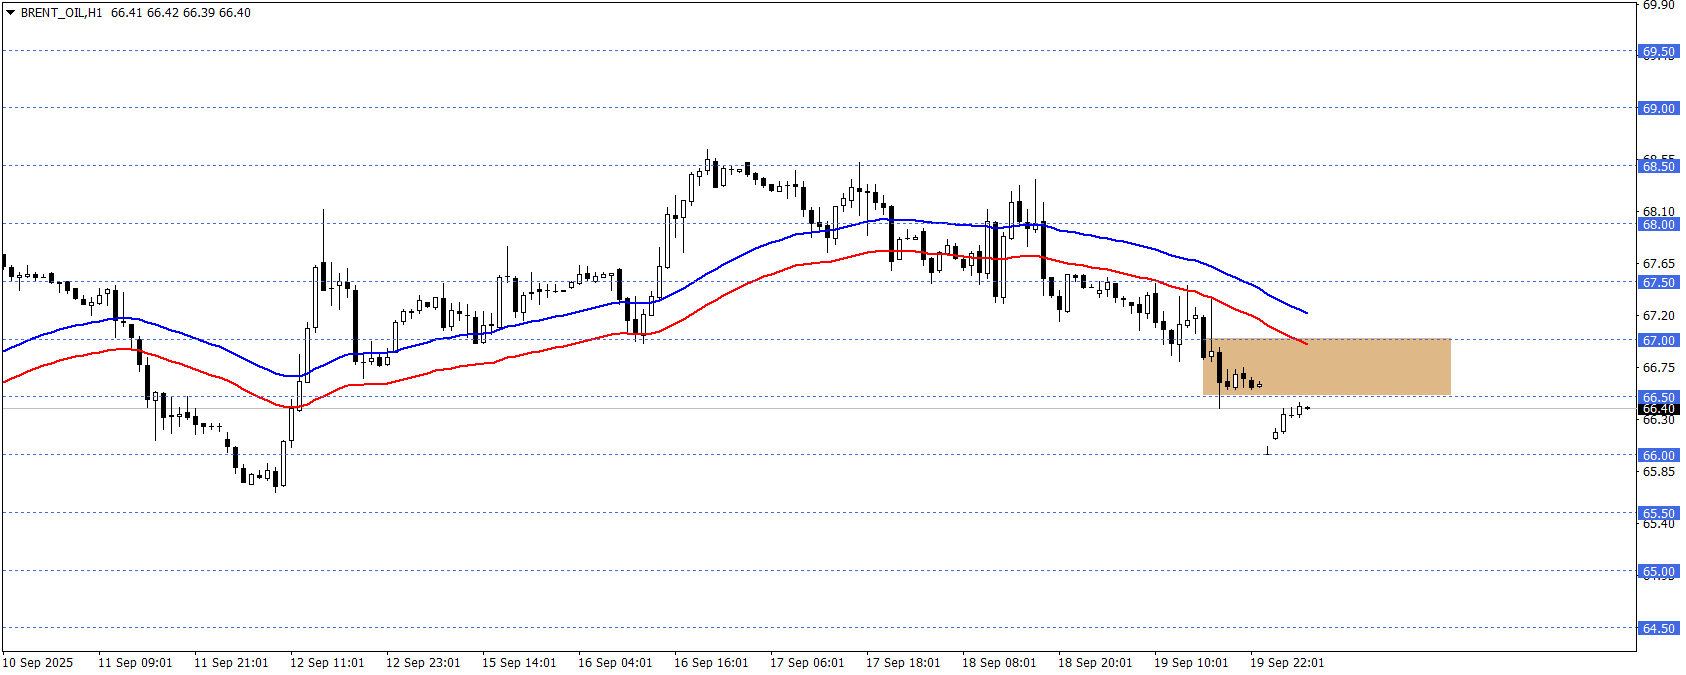Click the 17 Sep 06:01 time label
This screenshot has height=675, width=1686.
(807, 662)
